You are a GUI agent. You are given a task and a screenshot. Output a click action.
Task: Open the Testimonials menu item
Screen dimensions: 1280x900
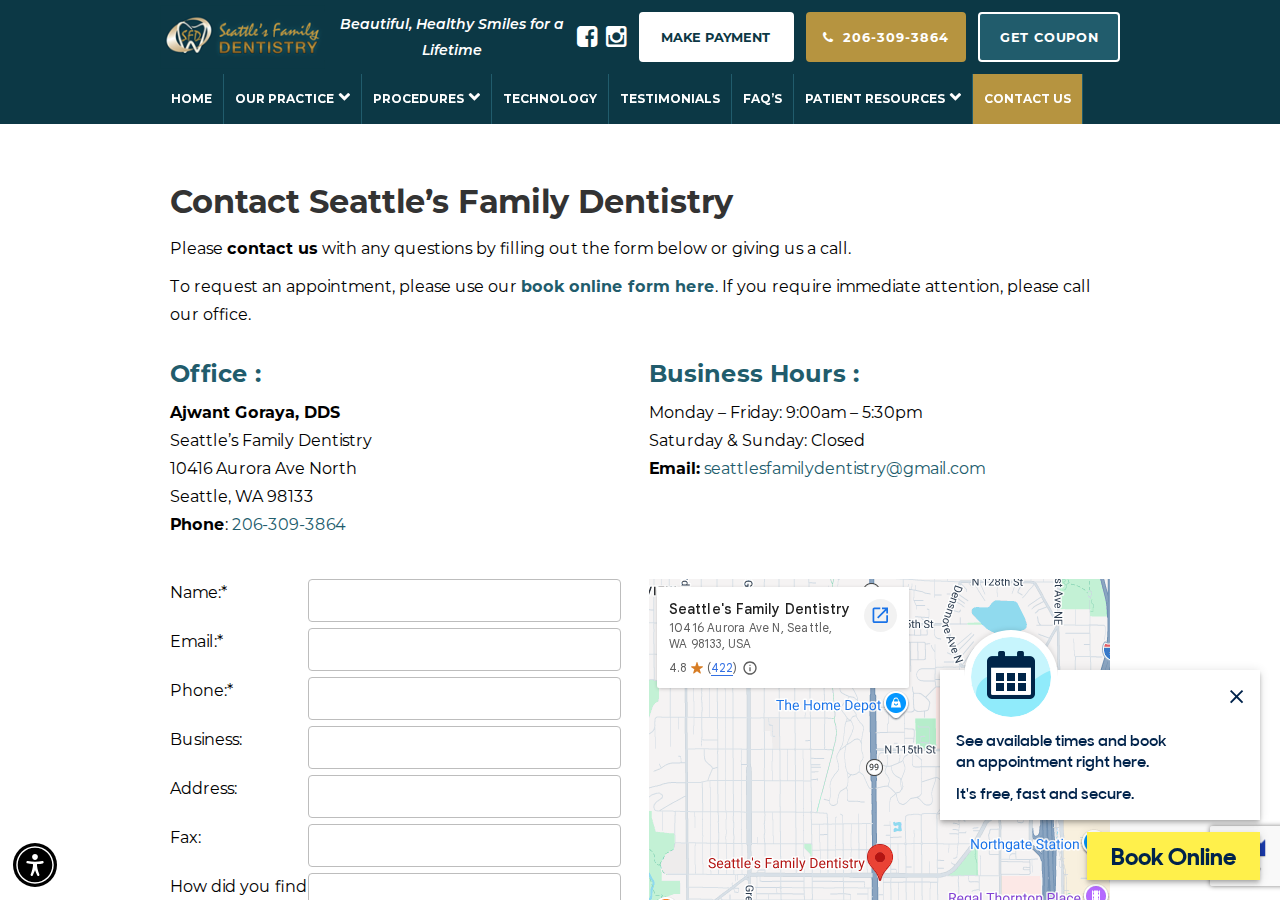click(670, 99)
